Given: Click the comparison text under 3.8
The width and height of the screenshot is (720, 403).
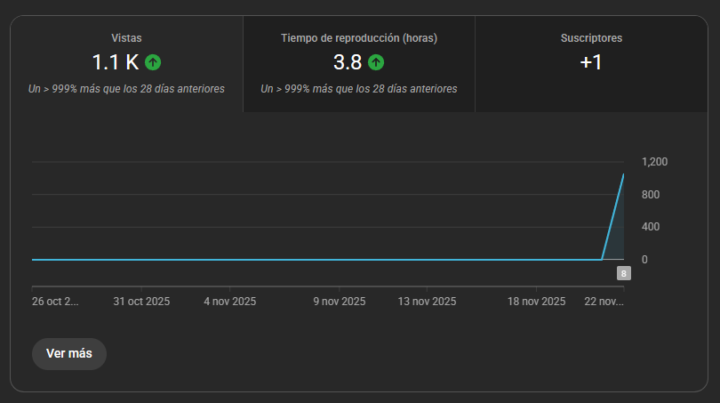Looking at the screenshot, I should 359,89.
